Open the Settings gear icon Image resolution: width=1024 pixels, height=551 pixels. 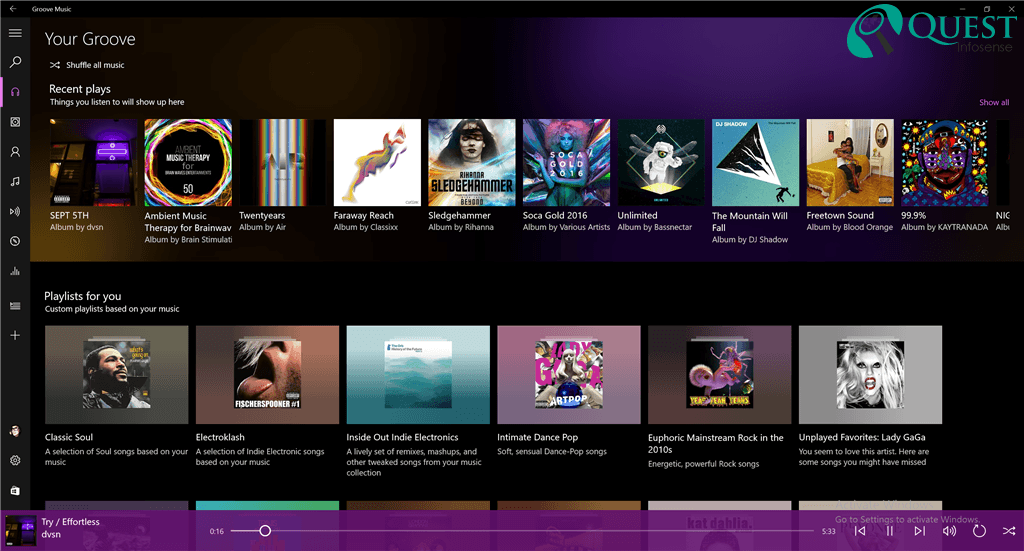coord(15,460)
